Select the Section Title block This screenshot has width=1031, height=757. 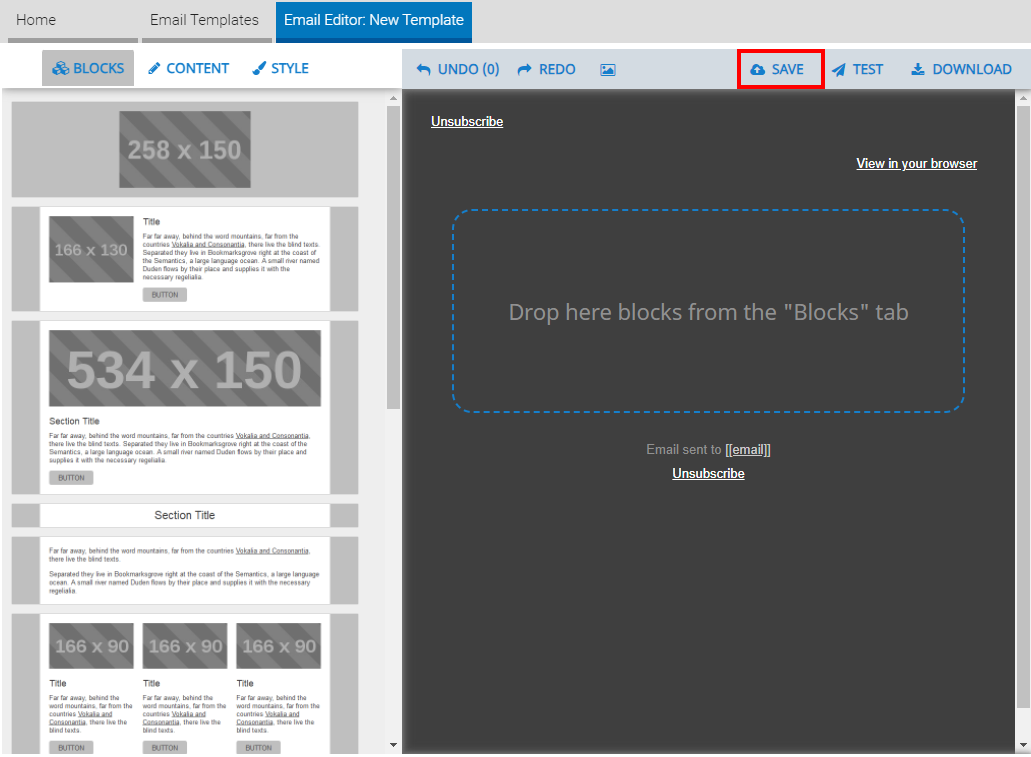pyautogui.click(x=185, y=516)
